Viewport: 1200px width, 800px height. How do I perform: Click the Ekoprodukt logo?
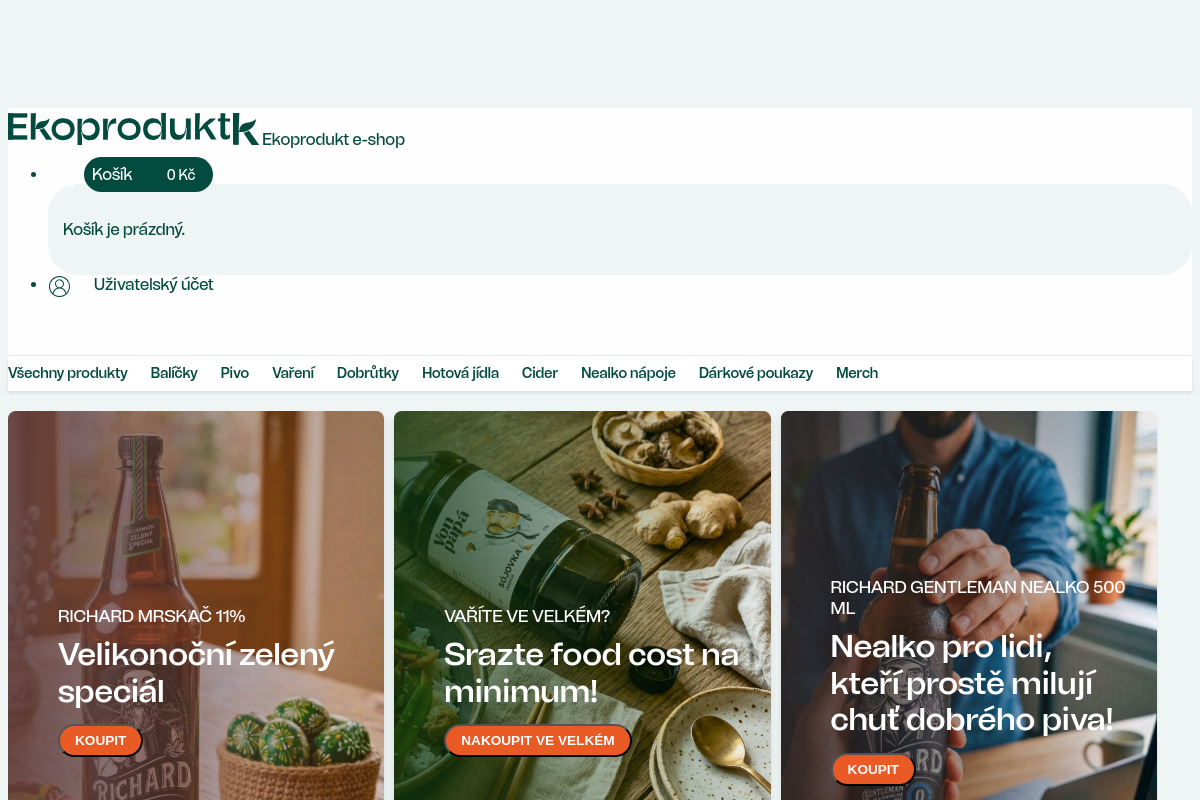click(x=133, y=129)
